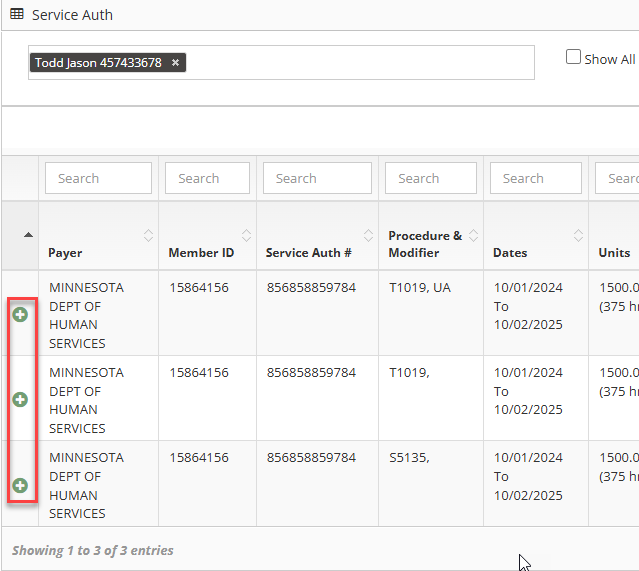Click Member ID 15864156 in the S5135 row

click(x=199, y=458)
